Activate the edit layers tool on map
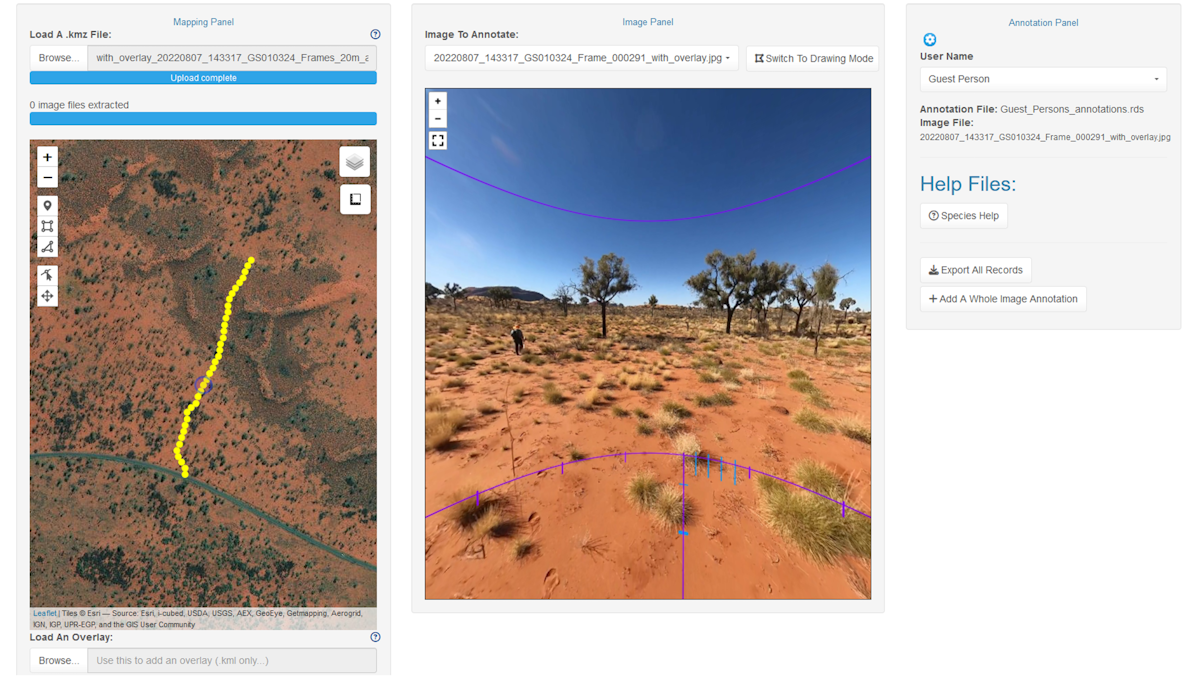The height and width of the screenshot is (676, 1200). tap(47, 275)
